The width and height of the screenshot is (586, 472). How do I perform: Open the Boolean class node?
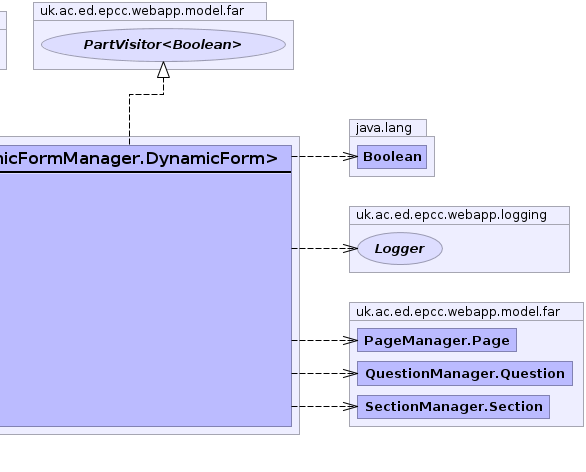point(392,157)
